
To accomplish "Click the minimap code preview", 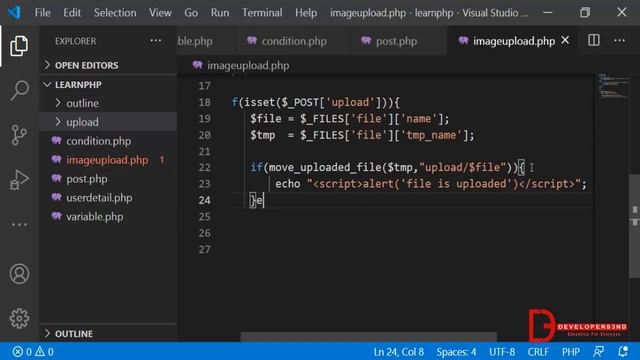I will point(613,87).
